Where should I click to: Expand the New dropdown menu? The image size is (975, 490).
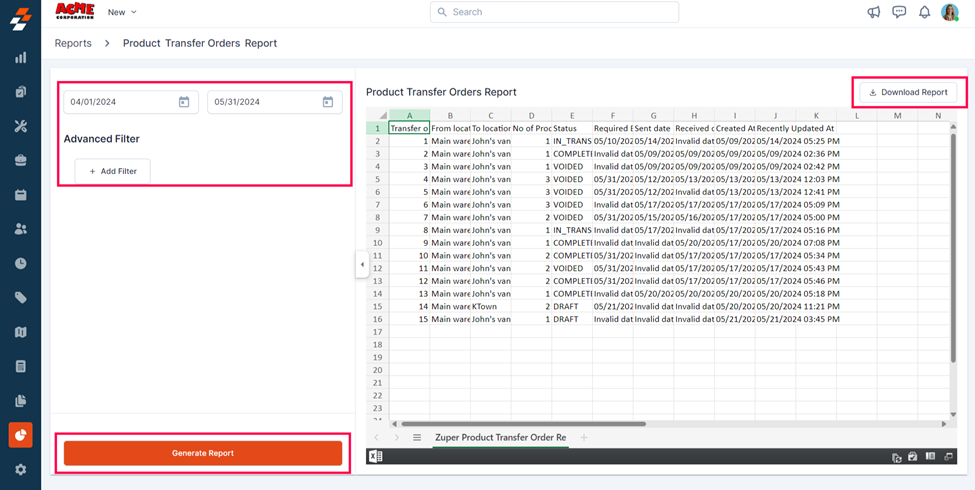122,12
